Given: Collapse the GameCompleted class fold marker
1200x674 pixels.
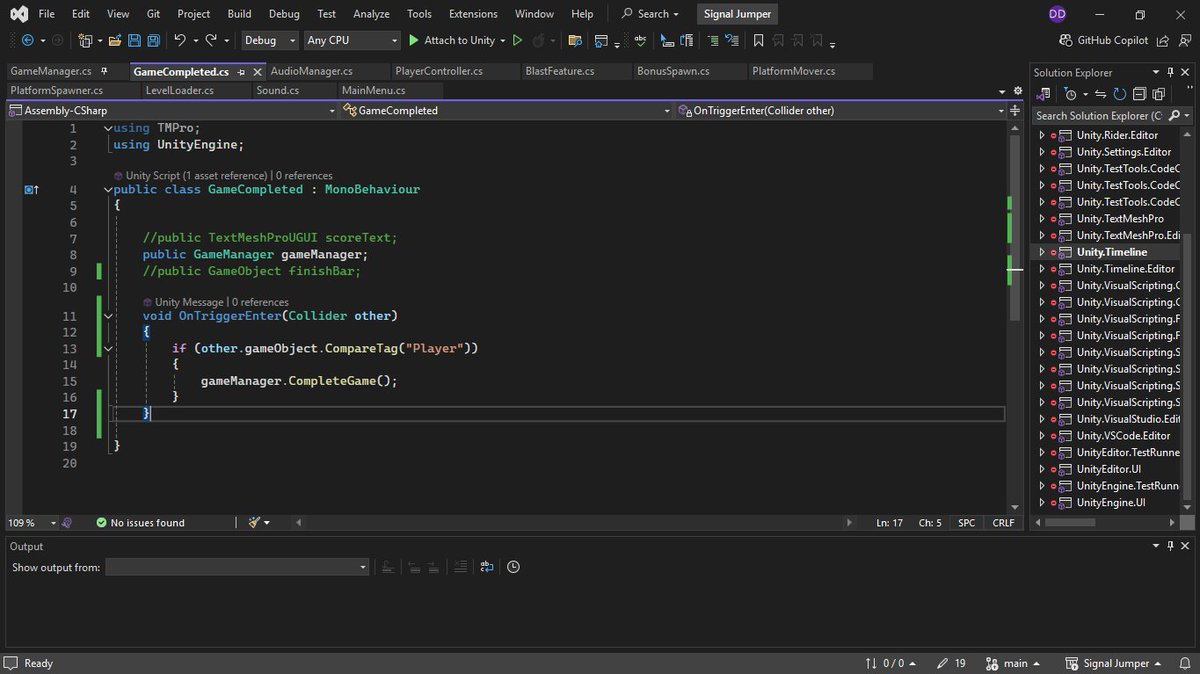Looking at the screenshot, I should [x=108, y=189].
